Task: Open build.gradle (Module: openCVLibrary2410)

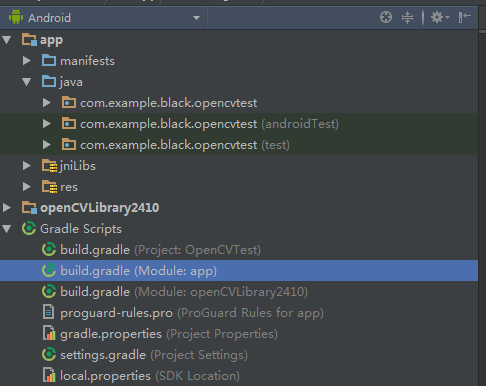Action: (184, 292)
